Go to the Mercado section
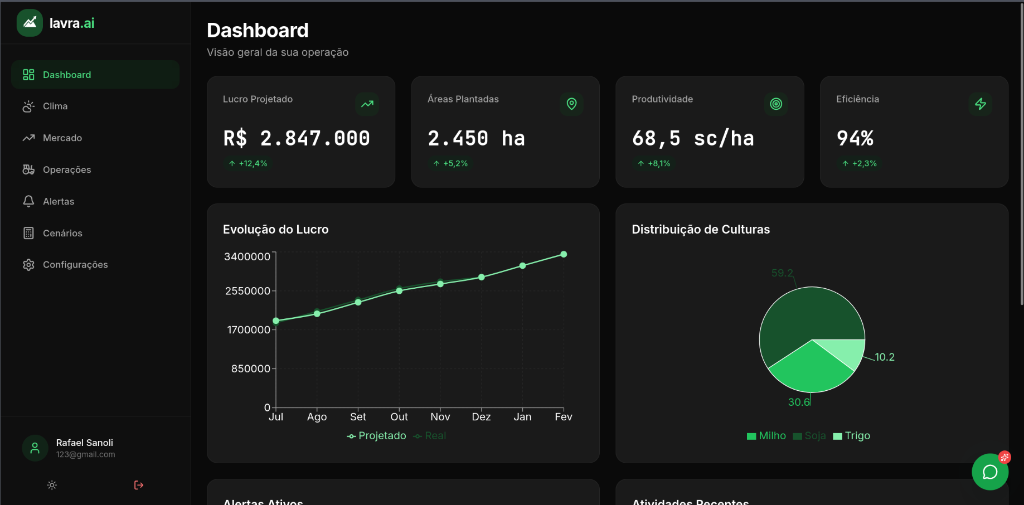Image resolution: width=1024 pixels, height=505 pixels. [x=62, y=138]
